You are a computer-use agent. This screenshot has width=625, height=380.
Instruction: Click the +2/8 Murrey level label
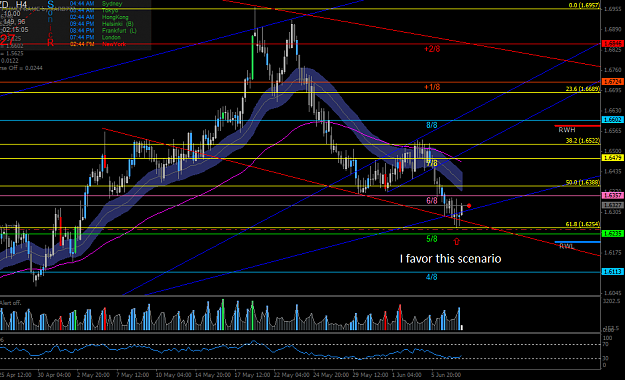pos(432,49)
